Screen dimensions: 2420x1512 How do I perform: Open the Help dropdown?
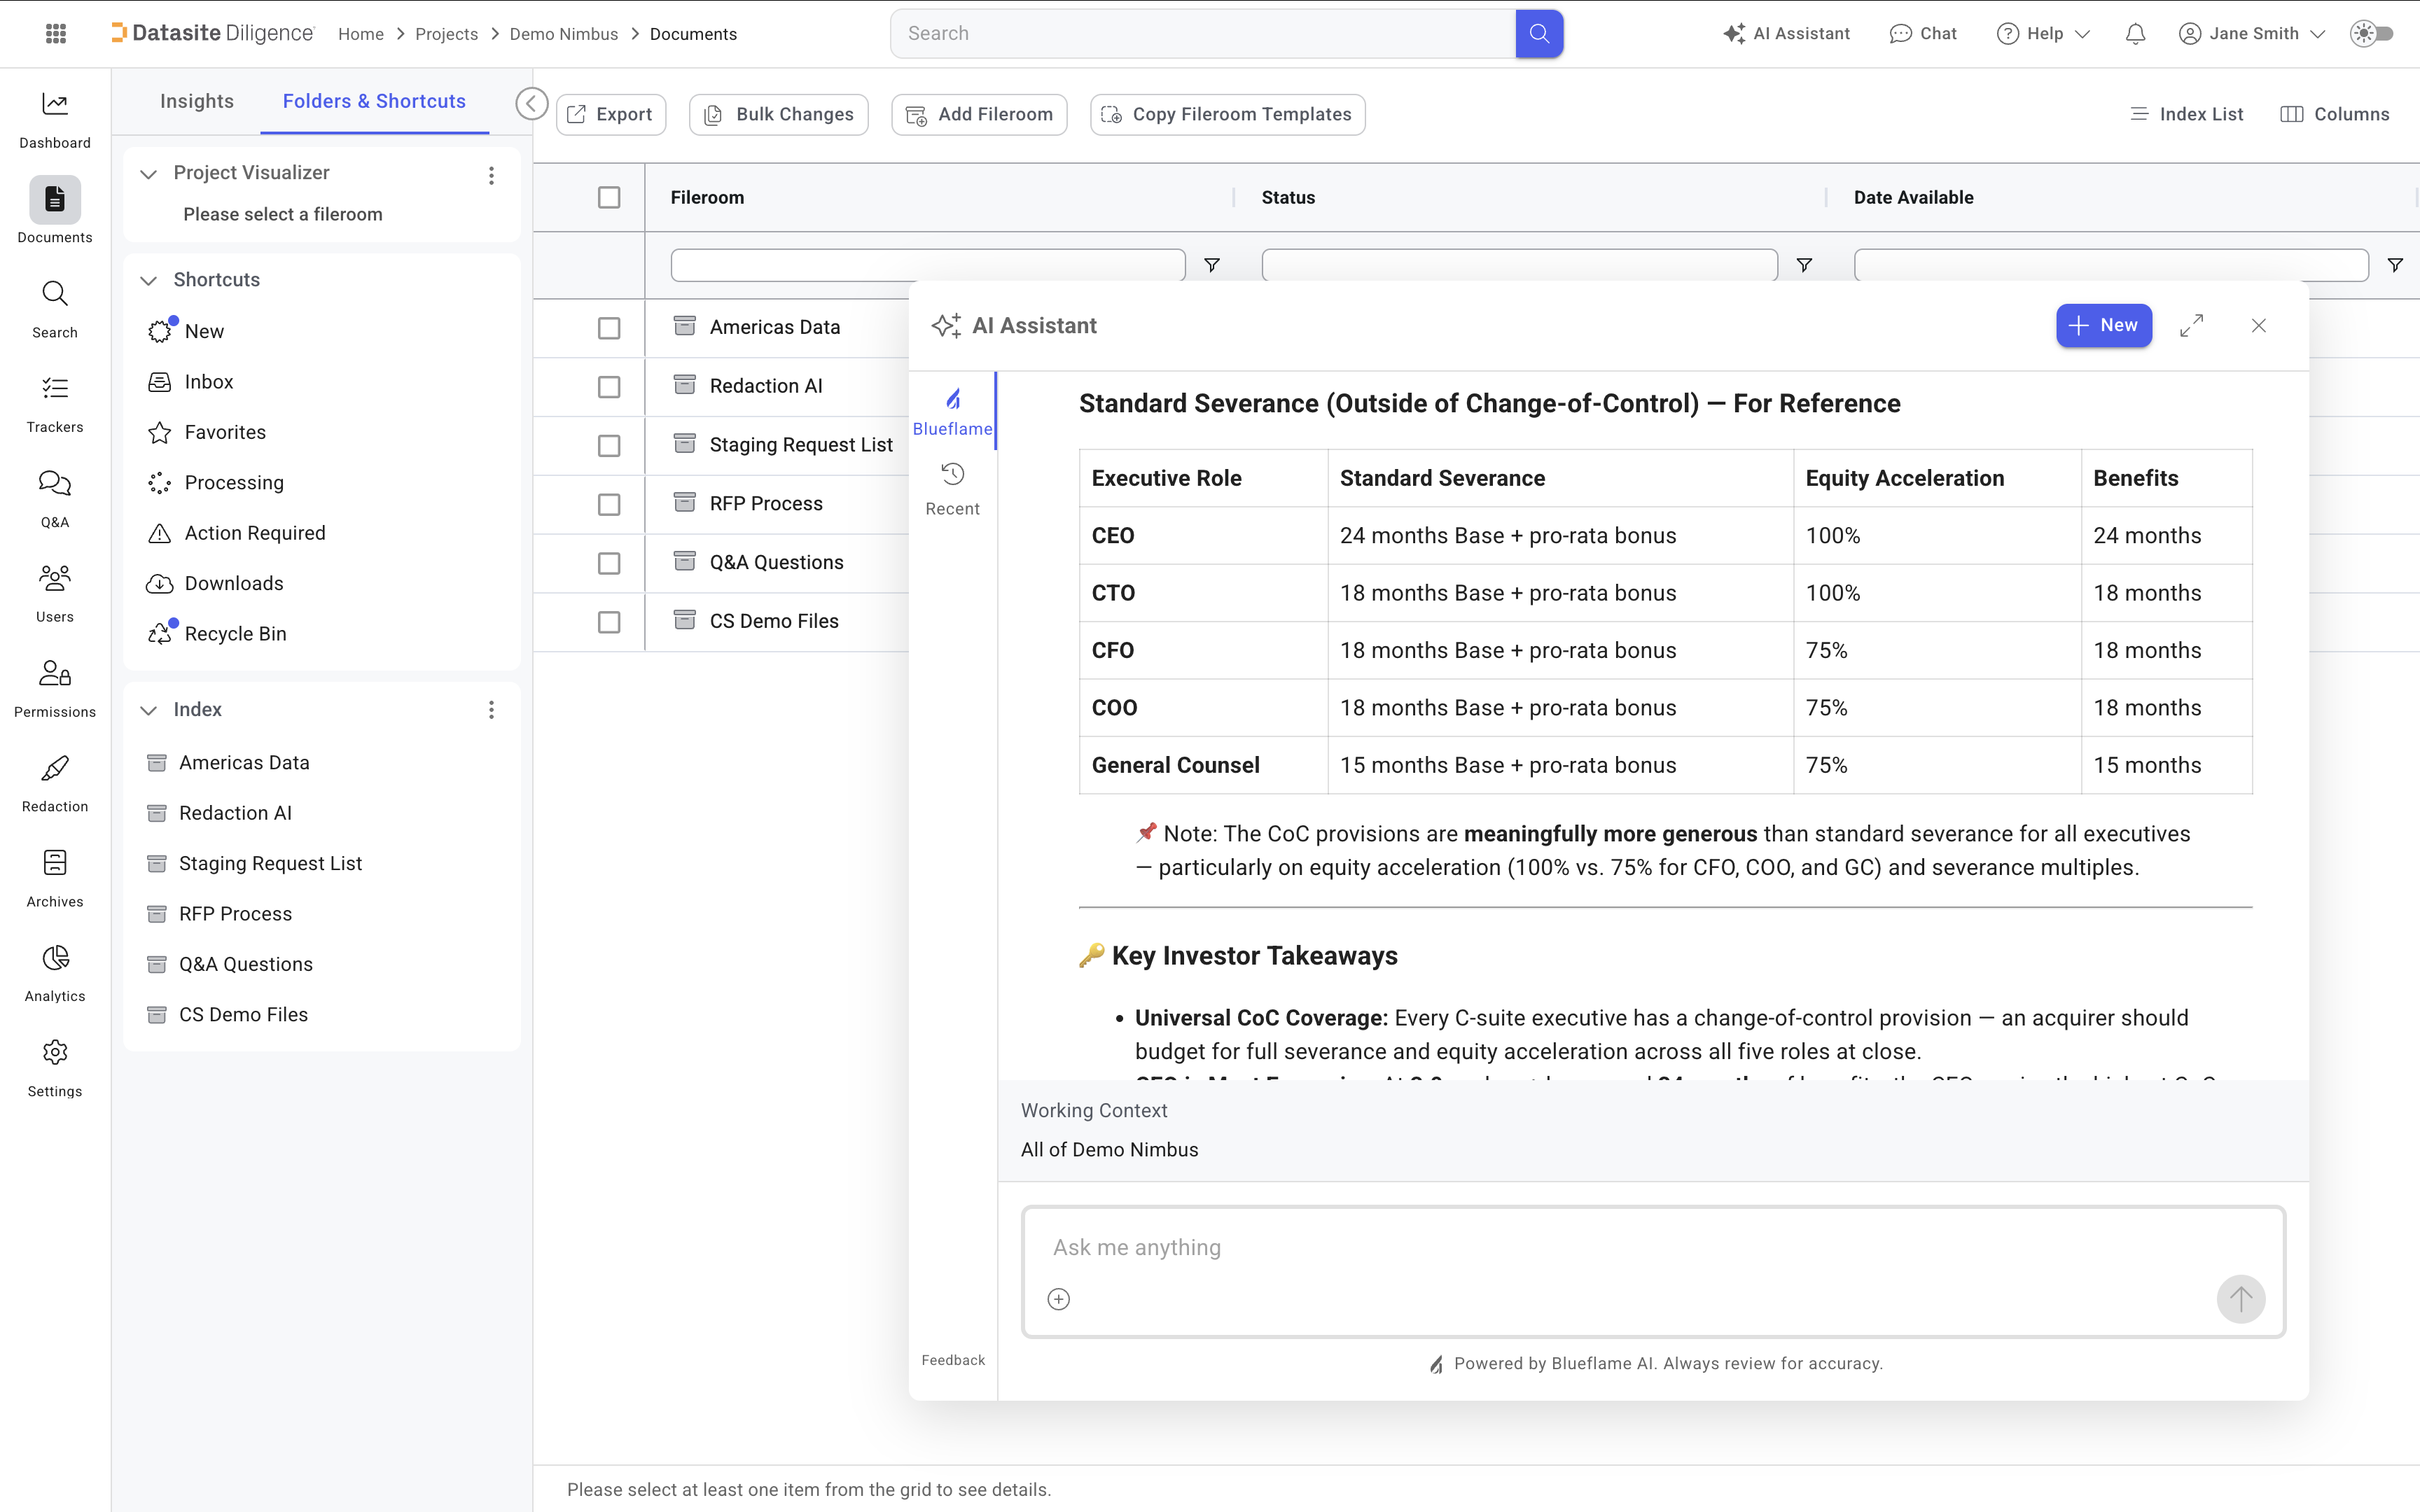click(2043, 33)
